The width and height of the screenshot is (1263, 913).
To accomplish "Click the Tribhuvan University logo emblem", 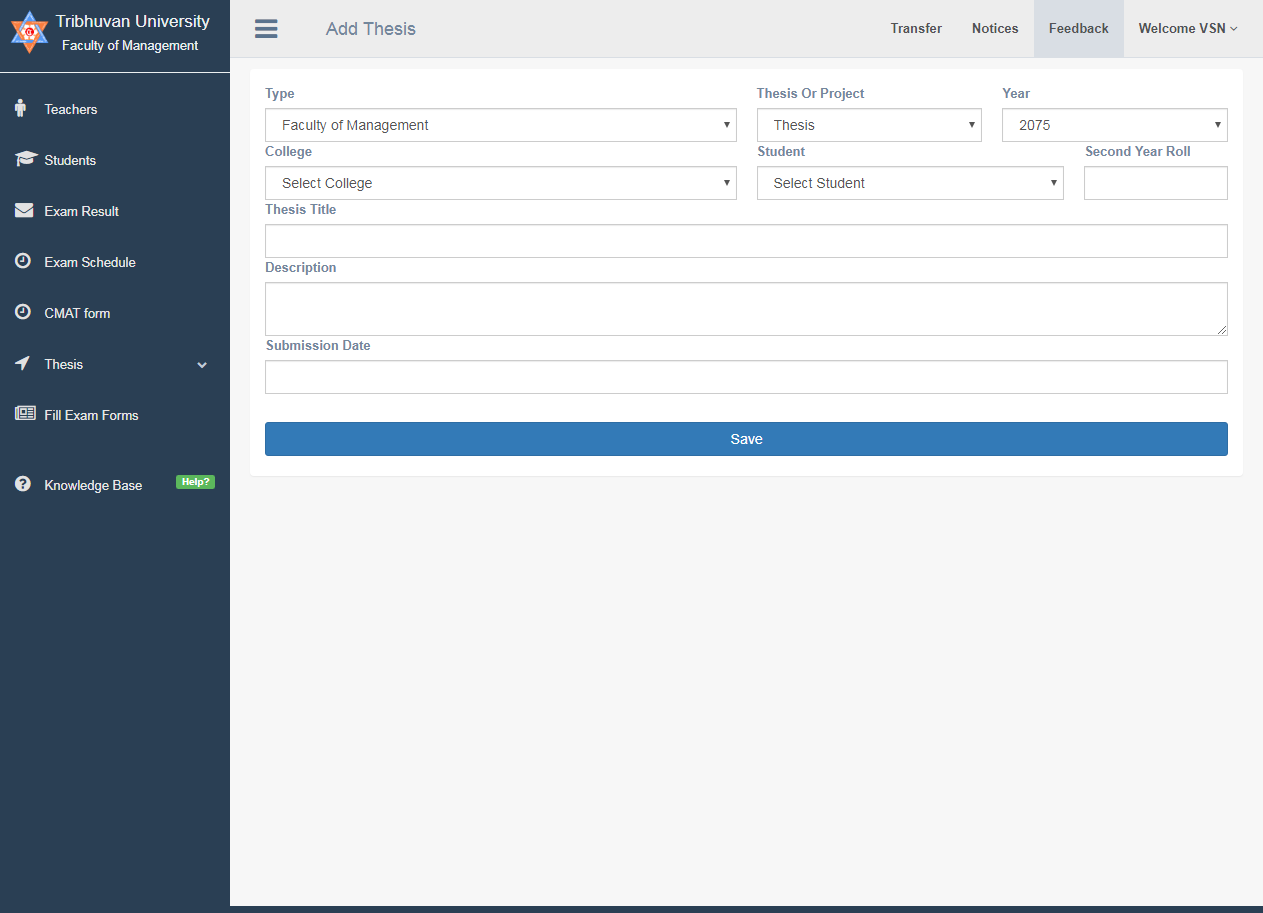I will [29, 32].
